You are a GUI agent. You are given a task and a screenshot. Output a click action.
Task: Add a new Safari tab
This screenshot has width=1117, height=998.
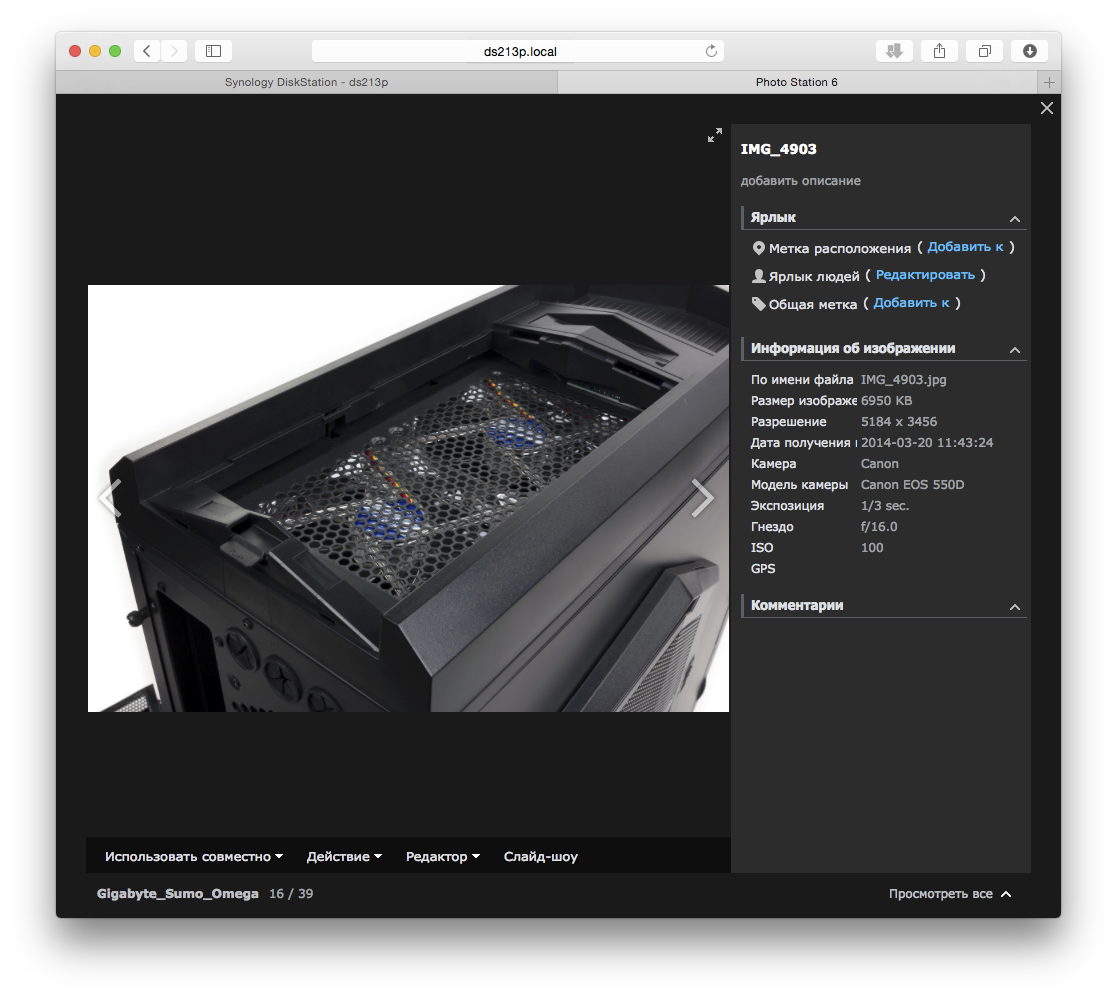coord(1049,83)
